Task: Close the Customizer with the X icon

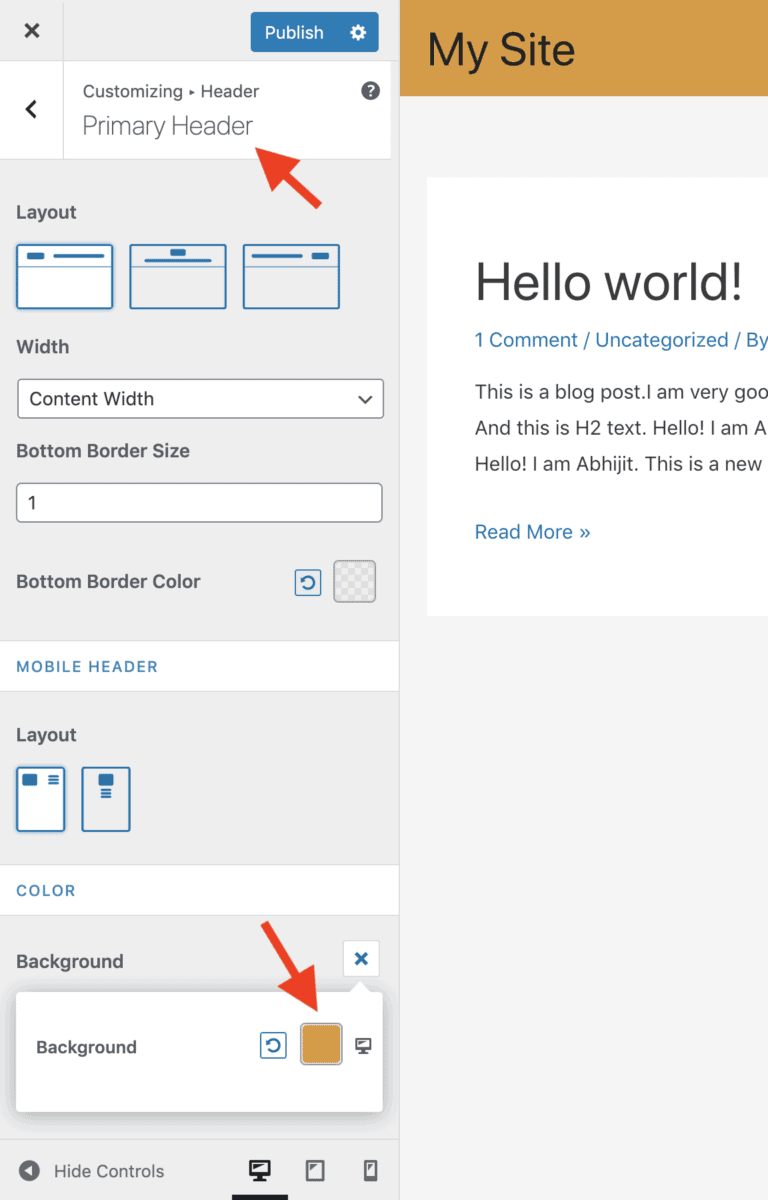Action: [x=32, y=31]
